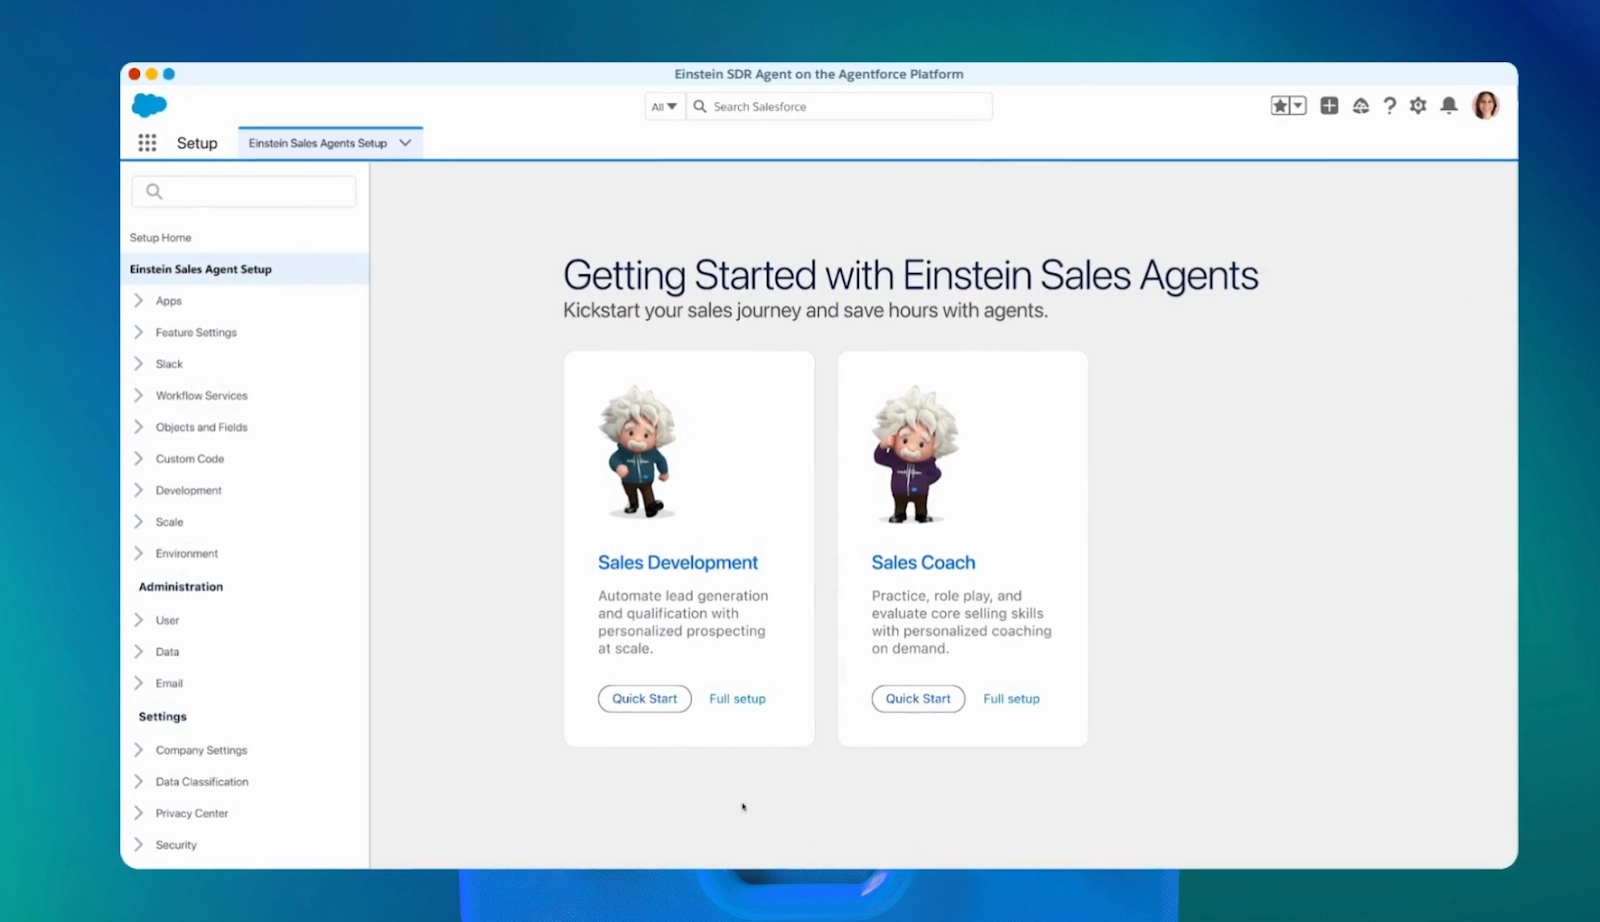The image size is (1600, 922).
Task: Expand the Email section
Action: [x=139, y=683]
